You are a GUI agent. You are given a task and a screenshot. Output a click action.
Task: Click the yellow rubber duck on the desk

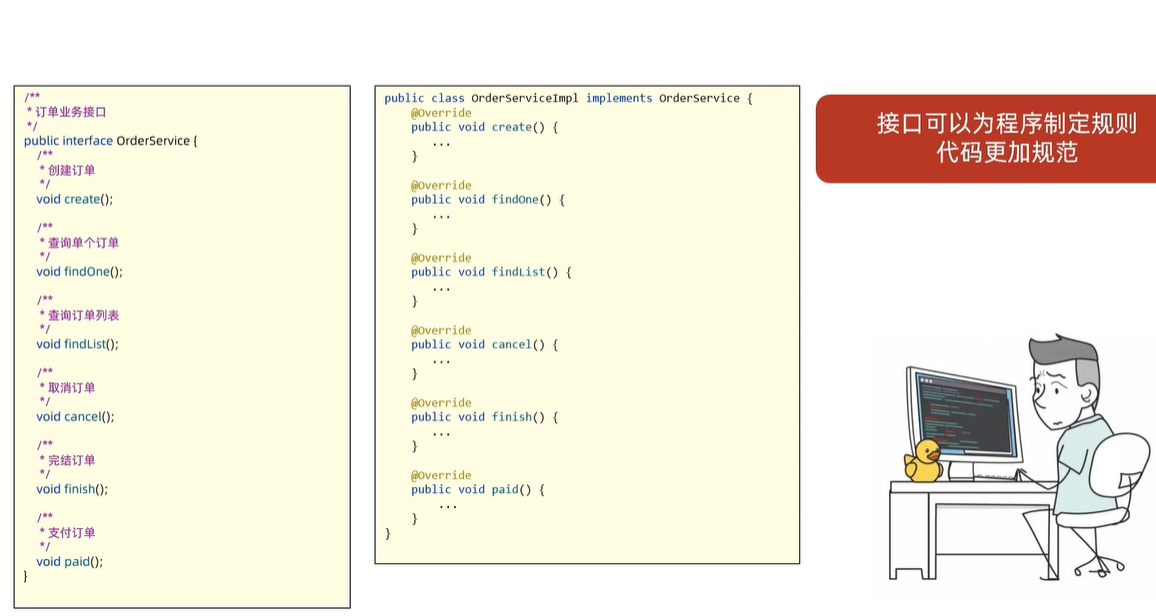tap(923, 460)
